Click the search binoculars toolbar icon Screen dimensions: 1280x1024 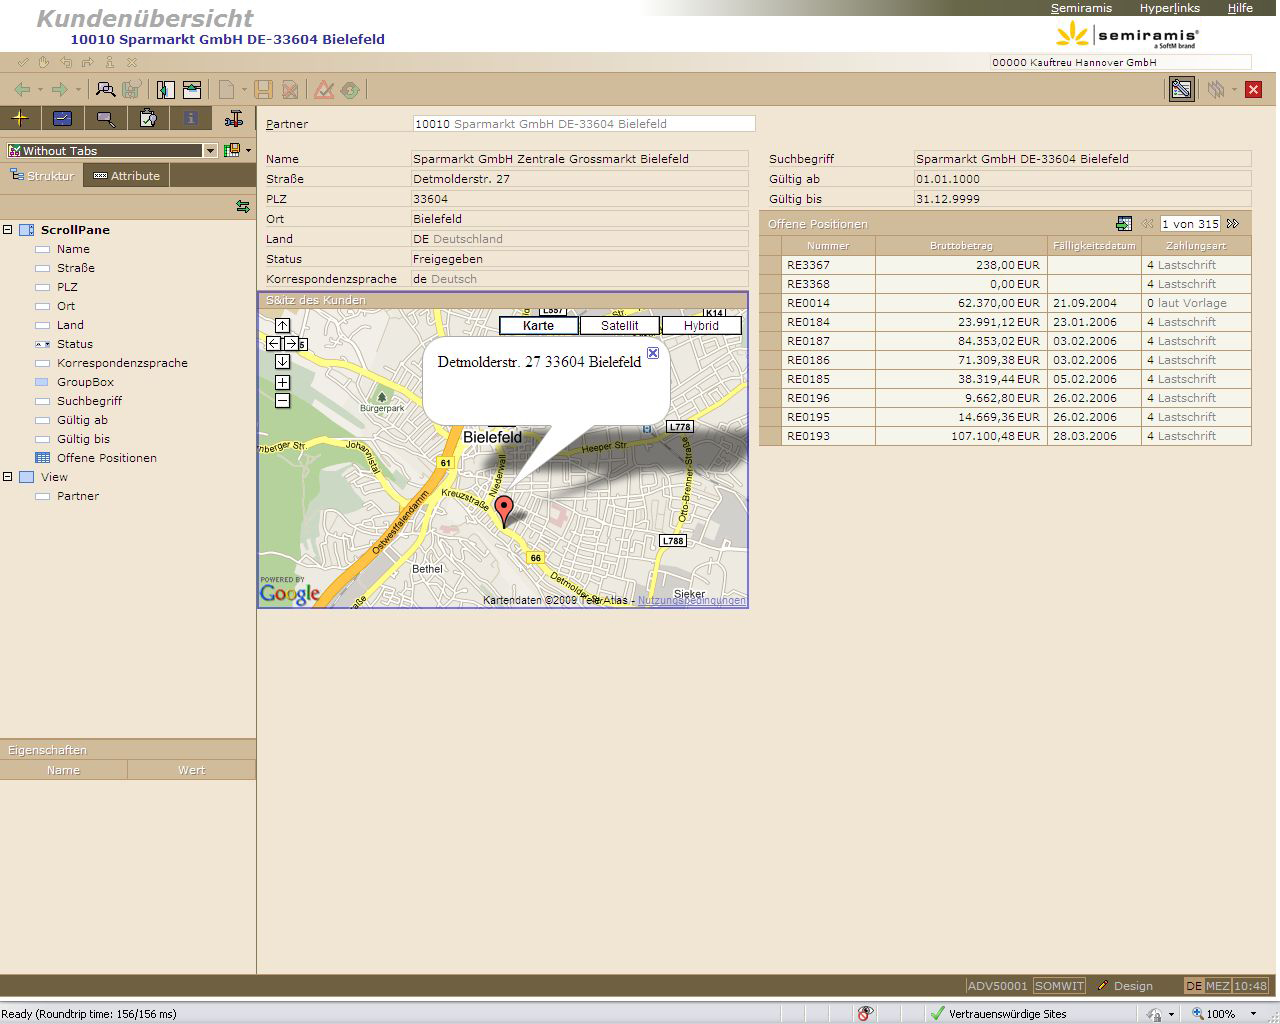tap(105, 90)
